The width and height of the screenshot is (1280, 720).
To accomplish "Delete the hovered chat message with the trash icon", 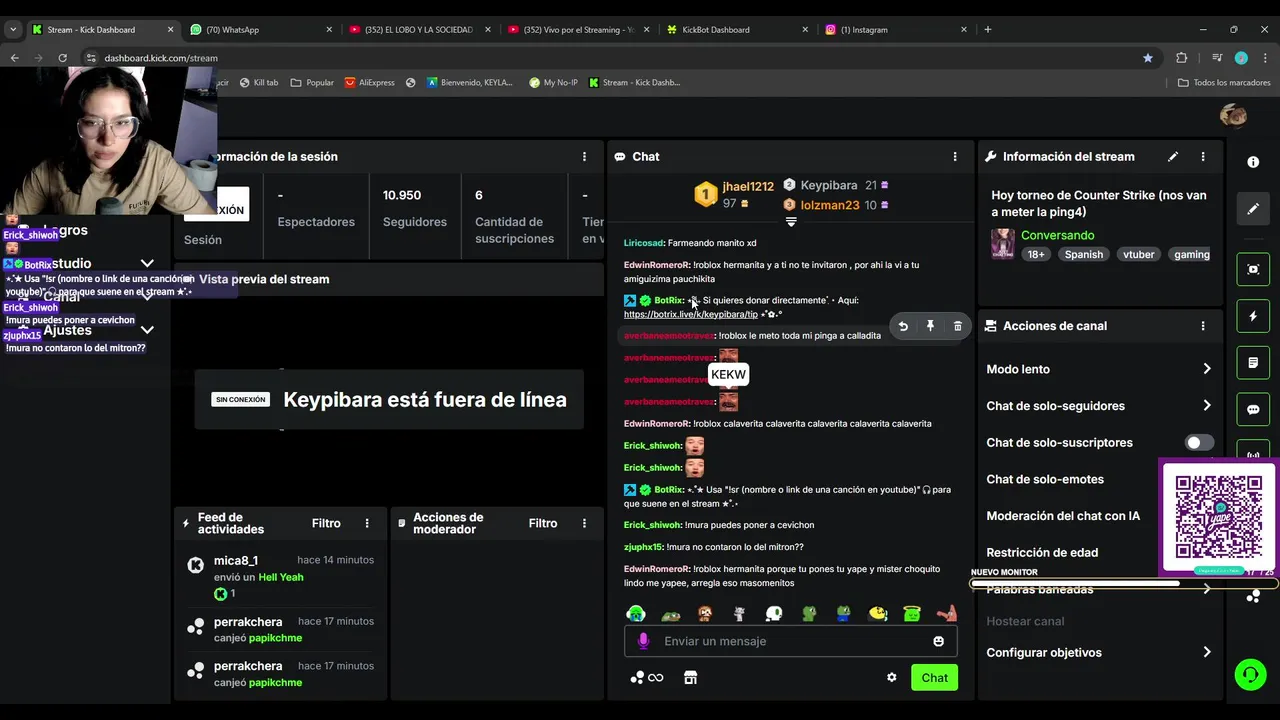I will click(957, 326).
